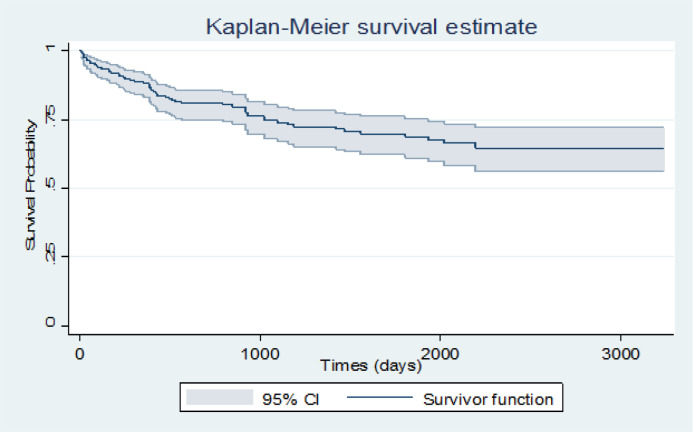
Task: Click the Survivor function legend line sample
Action: click(x=384, y=399)
